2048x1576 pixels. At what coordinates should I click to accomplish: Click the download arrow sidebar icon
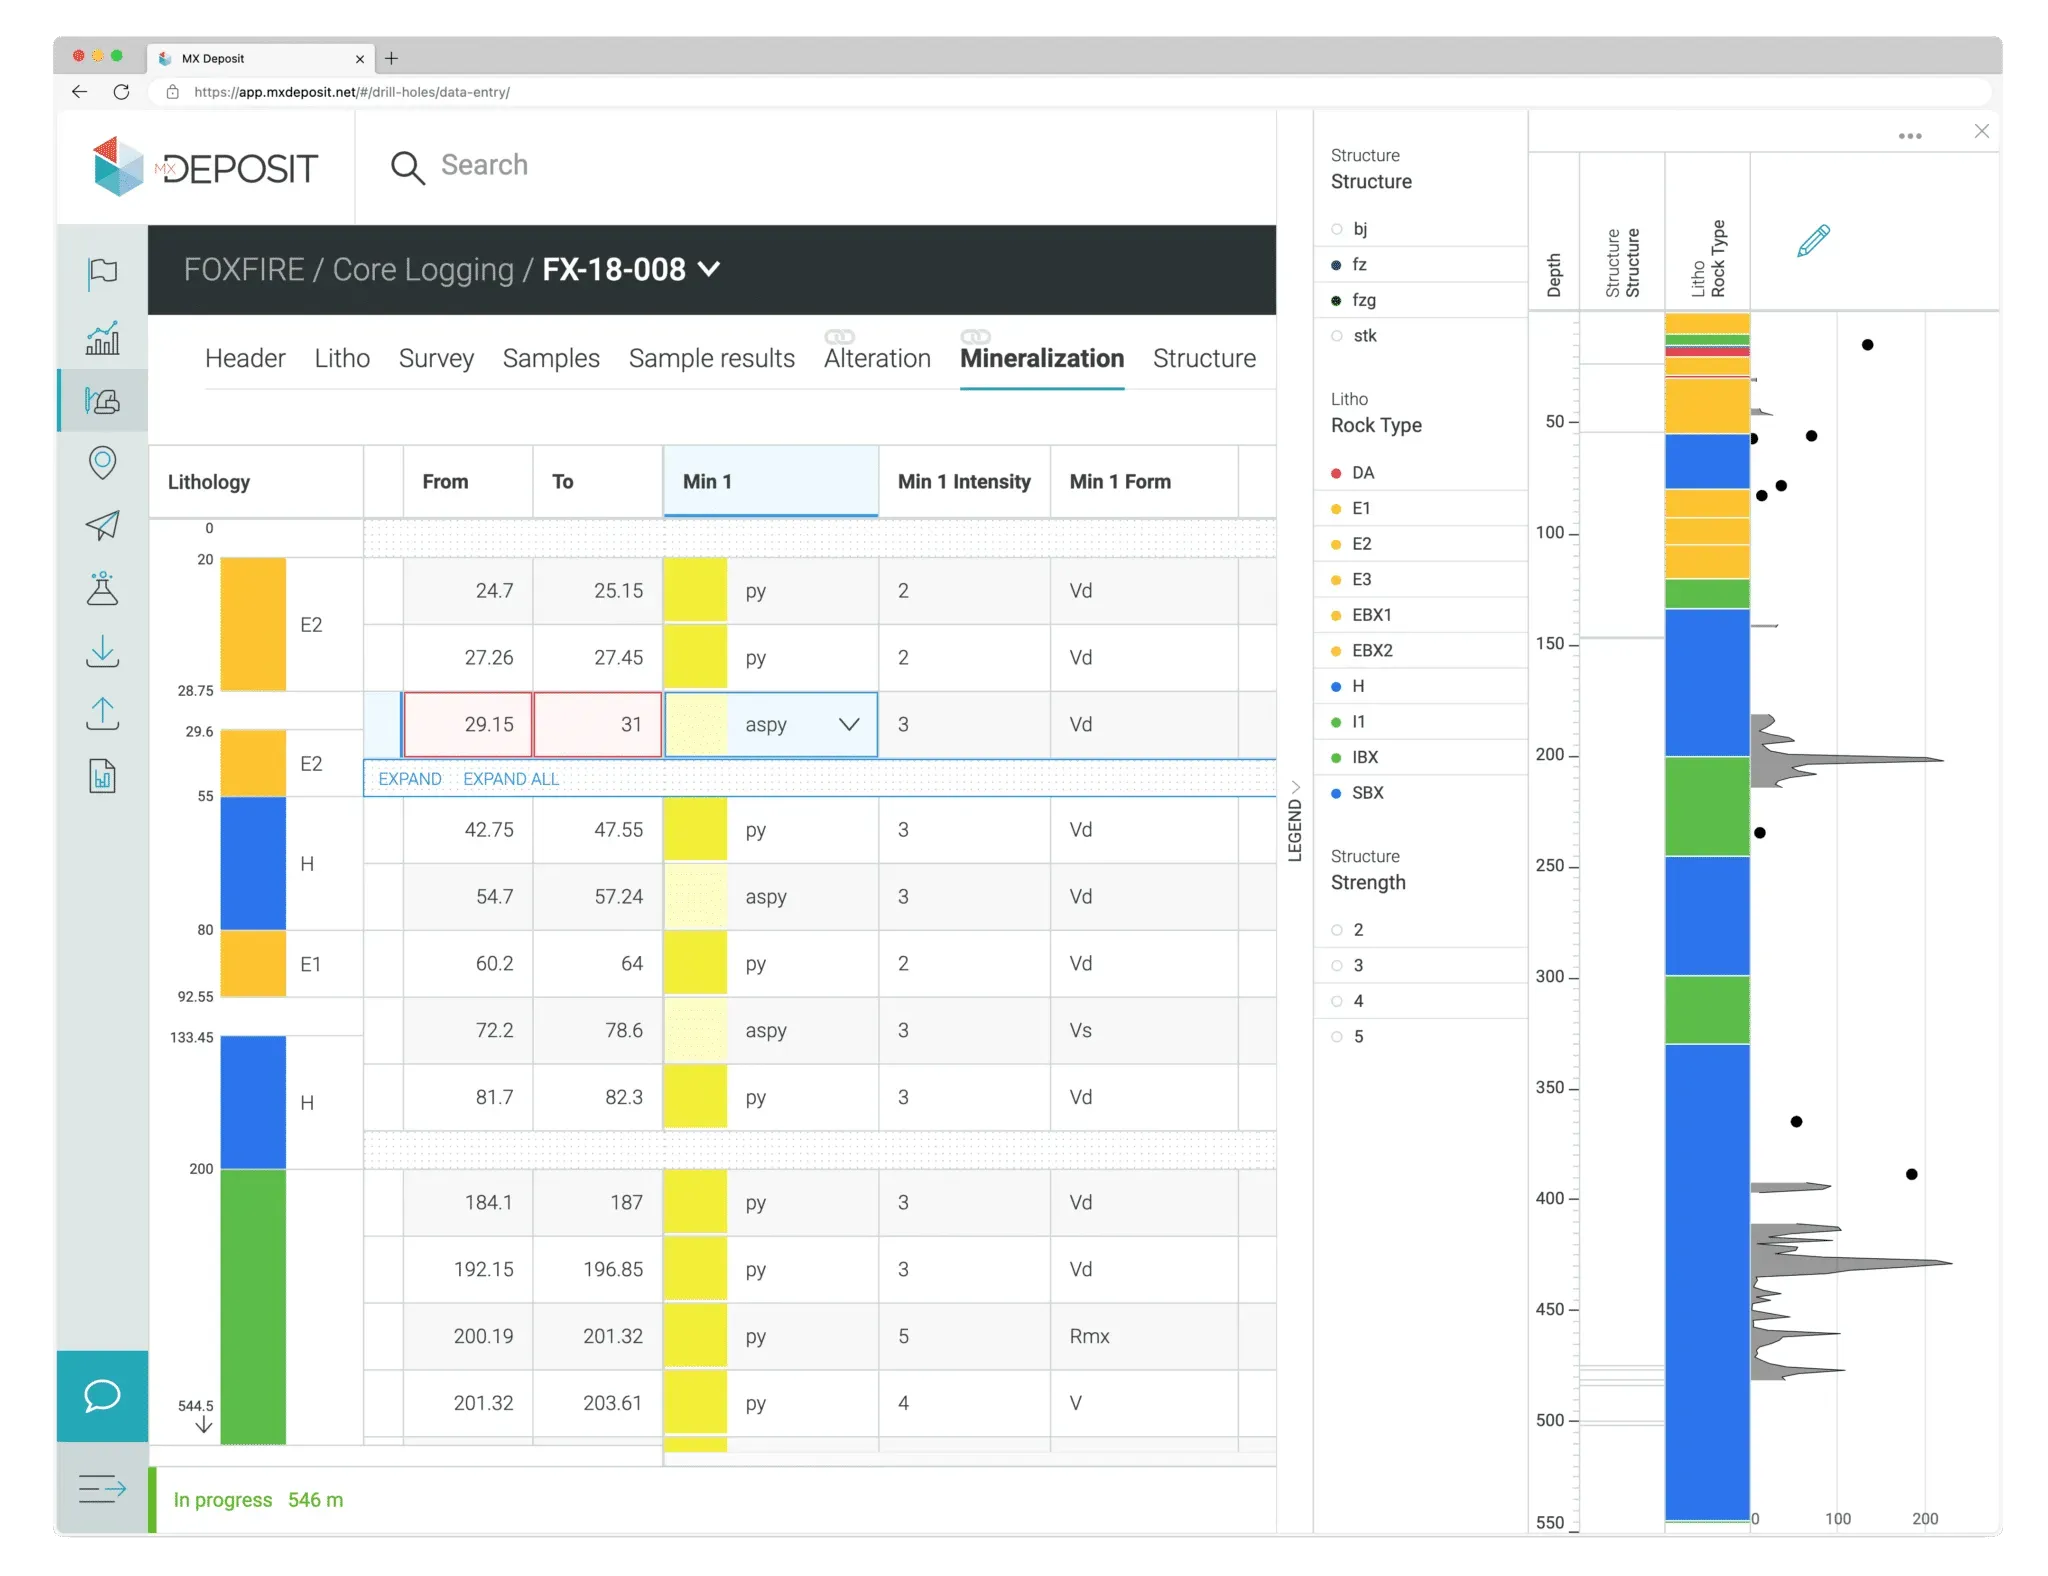coord(102,652)
